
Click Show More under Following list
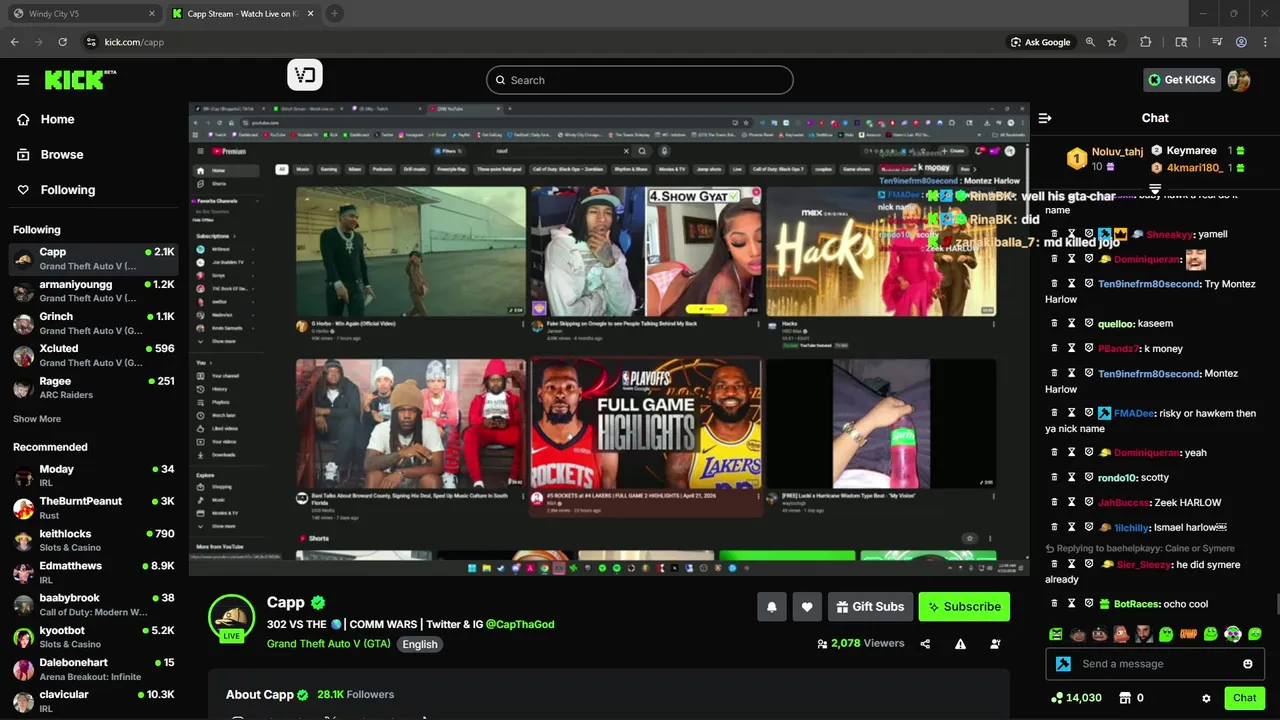click(x=37, y=419)
